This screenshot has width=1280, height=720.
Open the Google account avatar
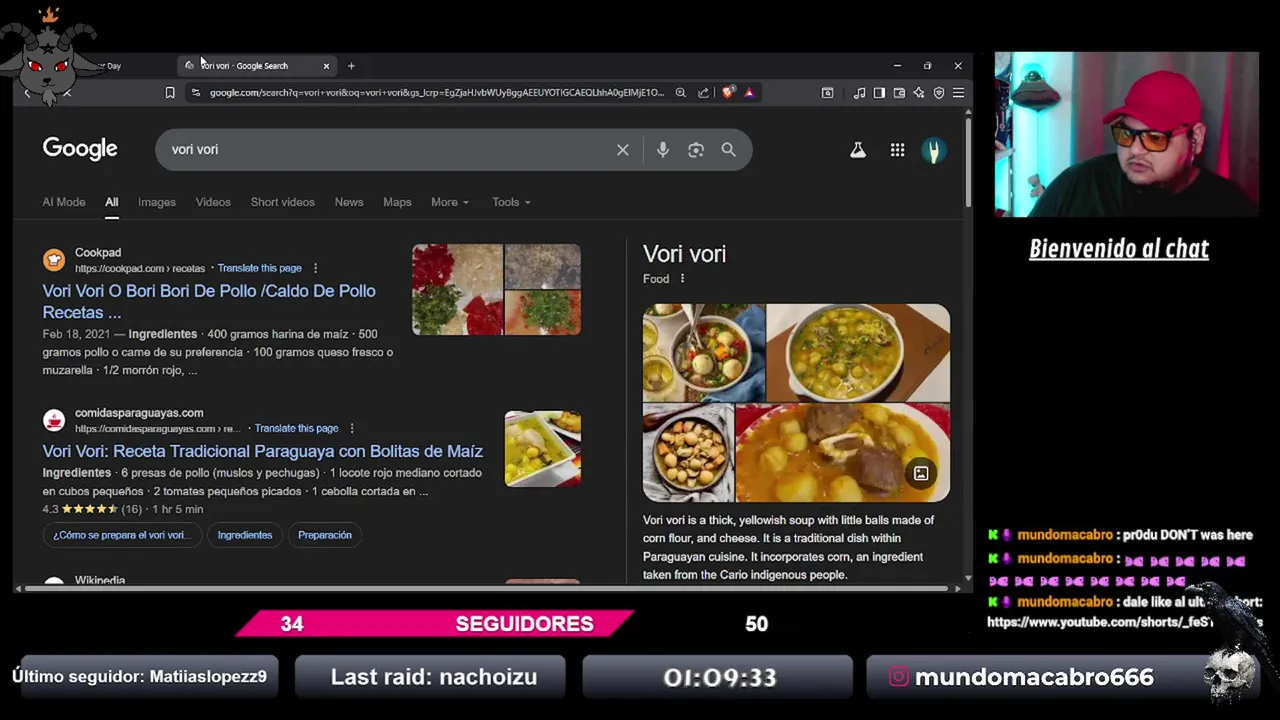(933, 150)
